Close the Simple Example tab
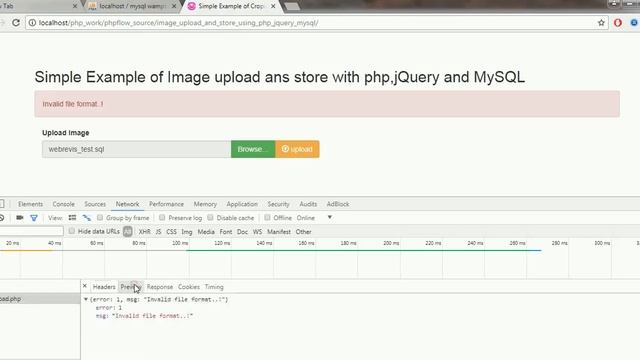640x360 pixels. click(273, 6)
